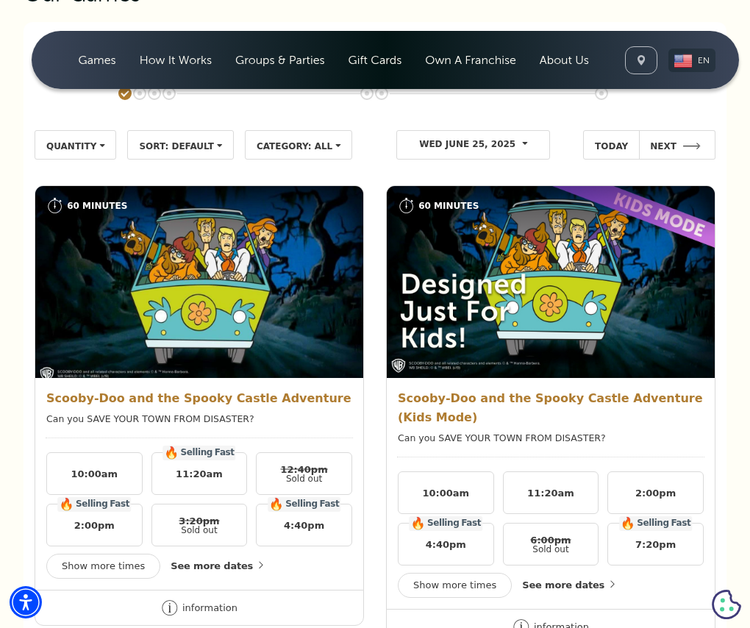Go to Next date with arrow

coord(677,145)
